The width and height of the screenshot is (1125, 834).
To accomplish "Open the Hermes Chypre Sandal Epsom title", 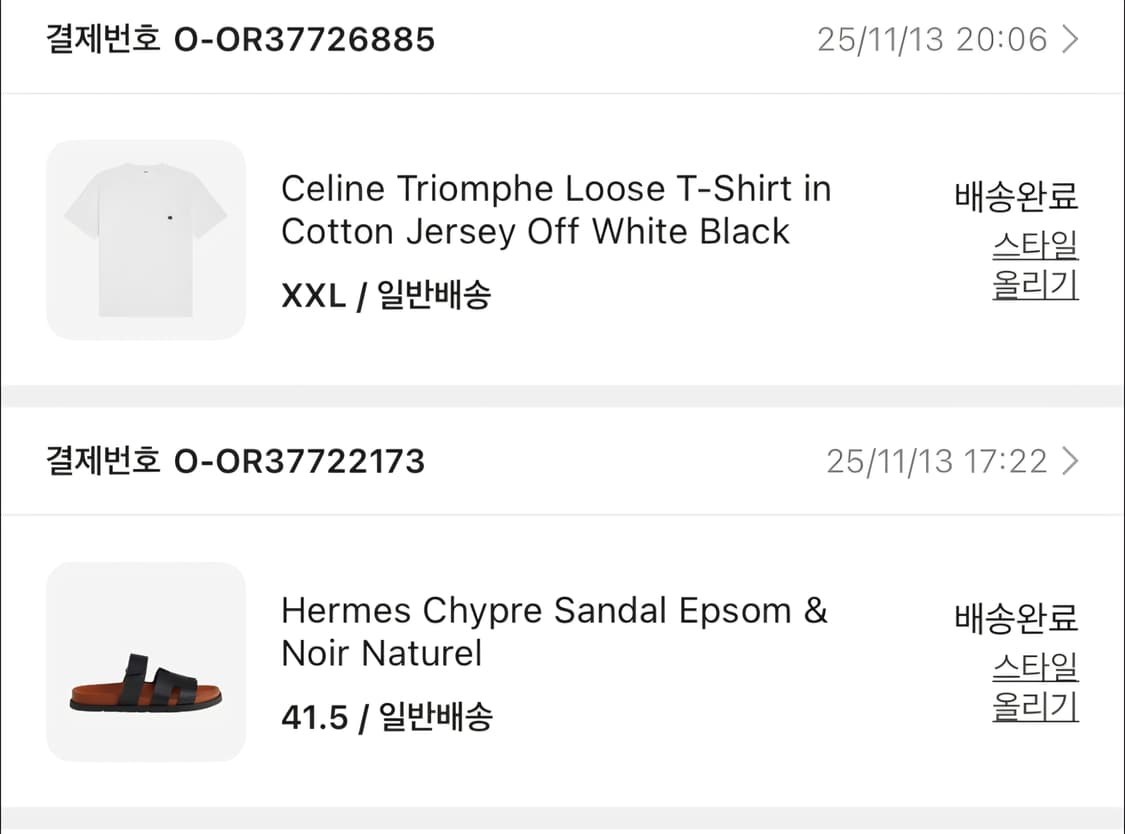I will 553,632.
